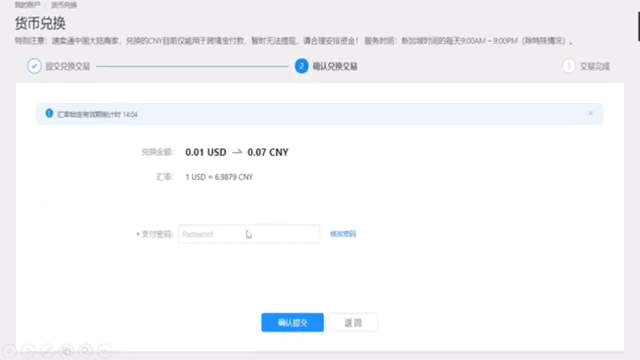
Task: Click the slideshow zoom magnifier icon
Action: [86, 351]
